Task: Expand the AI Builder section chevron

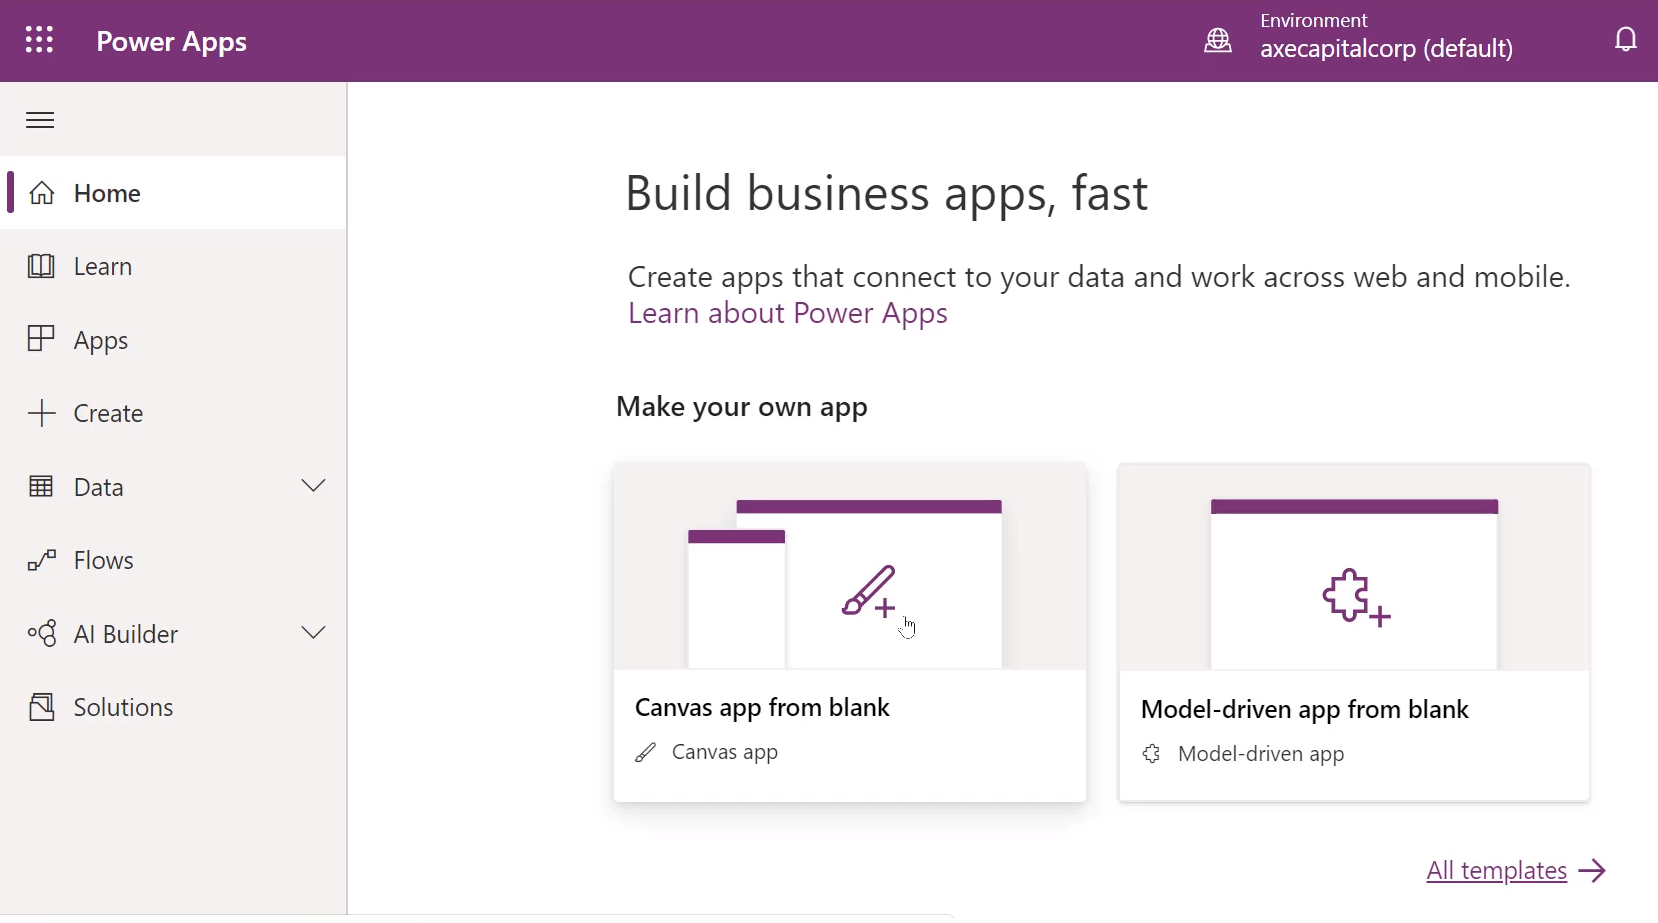Action: [313, 633]
